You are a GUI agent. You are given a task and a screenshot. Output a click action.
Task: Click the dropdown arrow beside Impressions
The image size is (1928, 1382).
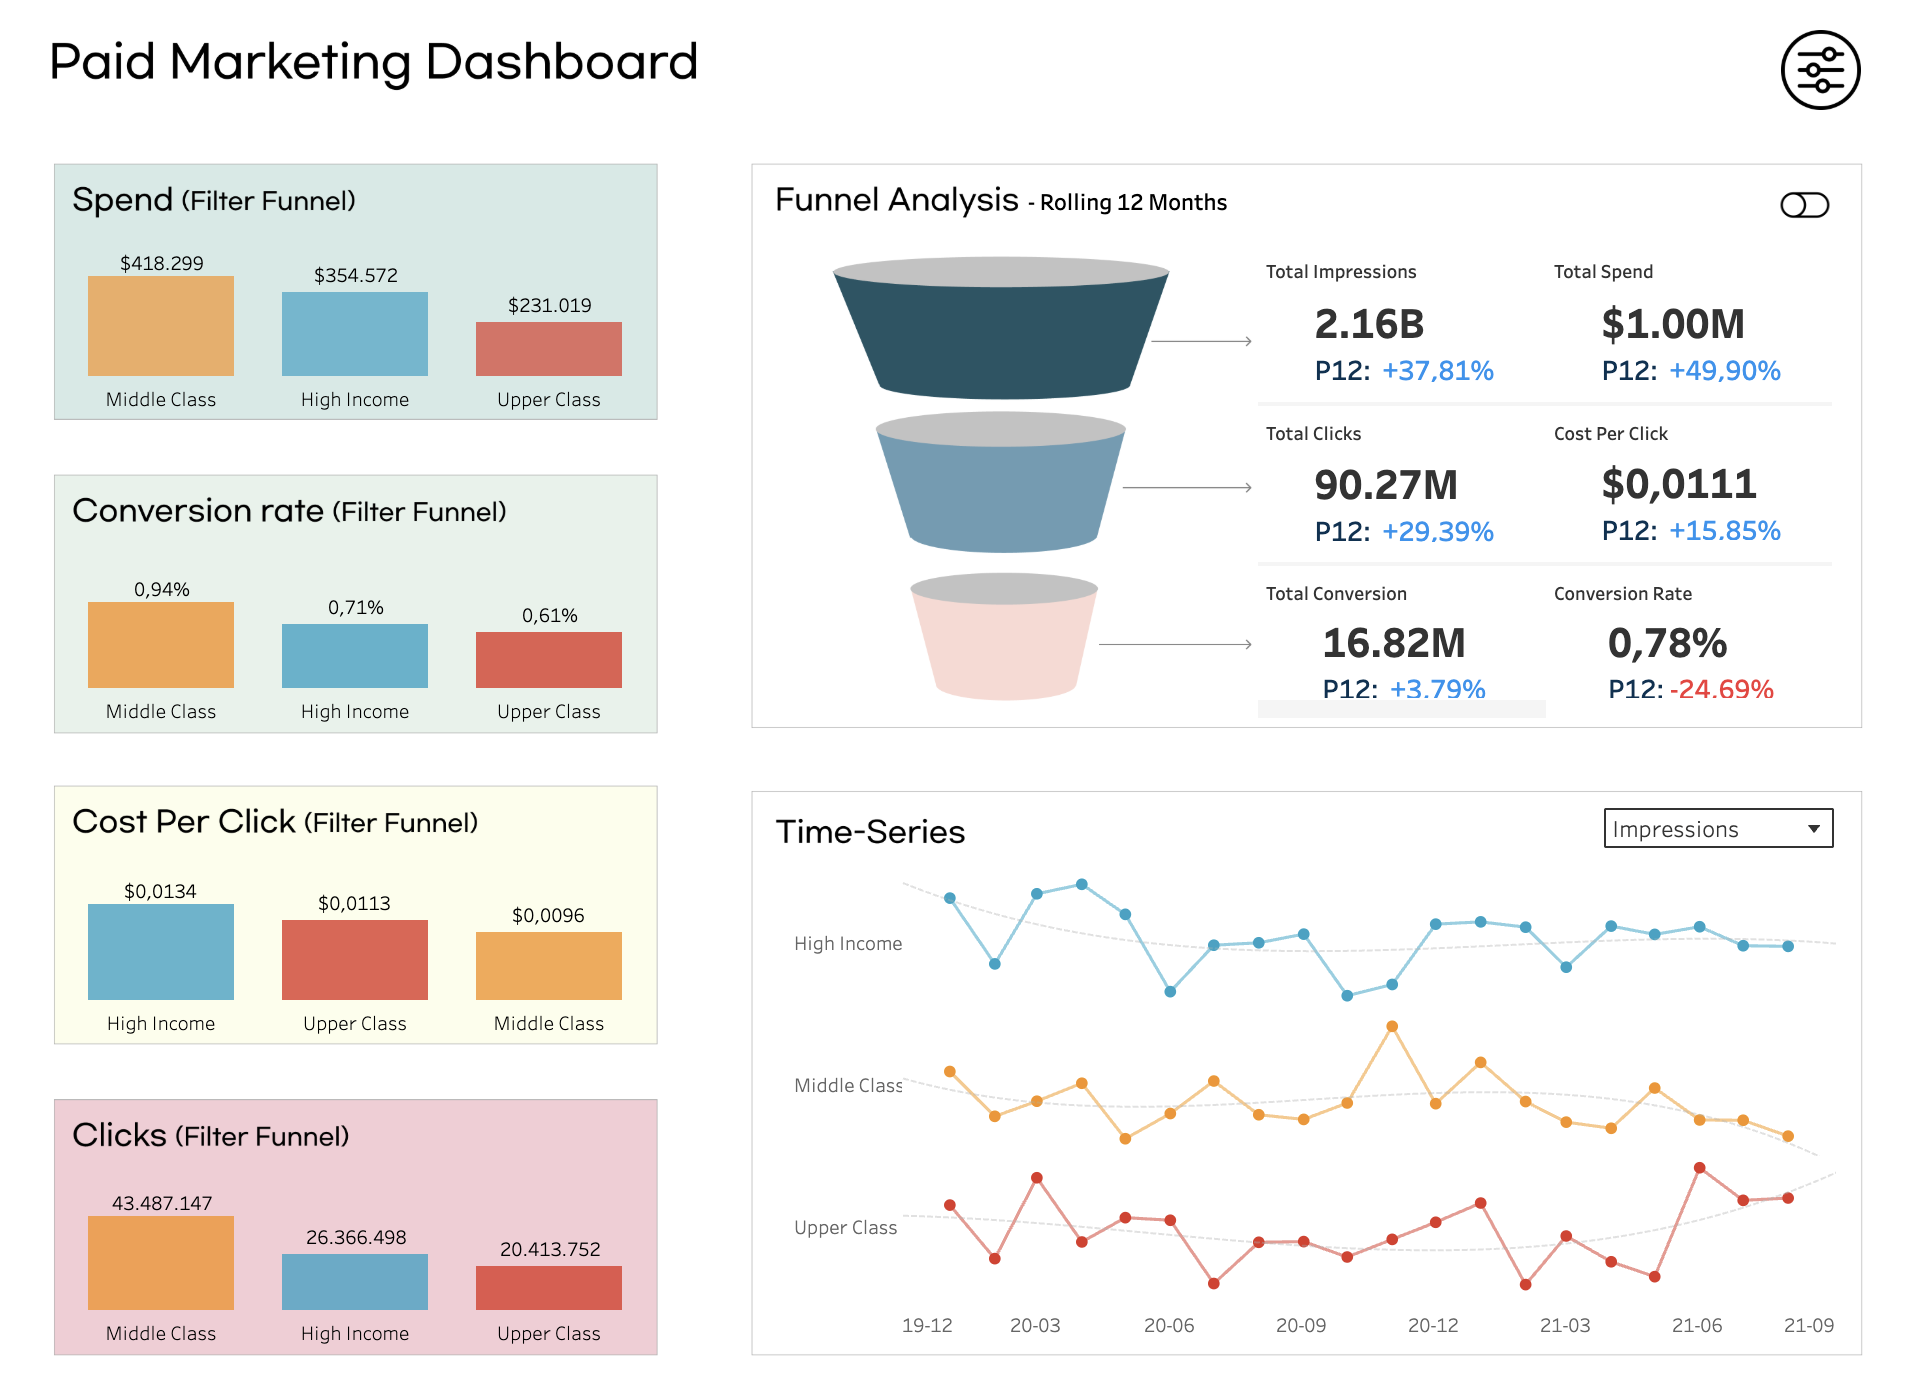click(1814, 829)
